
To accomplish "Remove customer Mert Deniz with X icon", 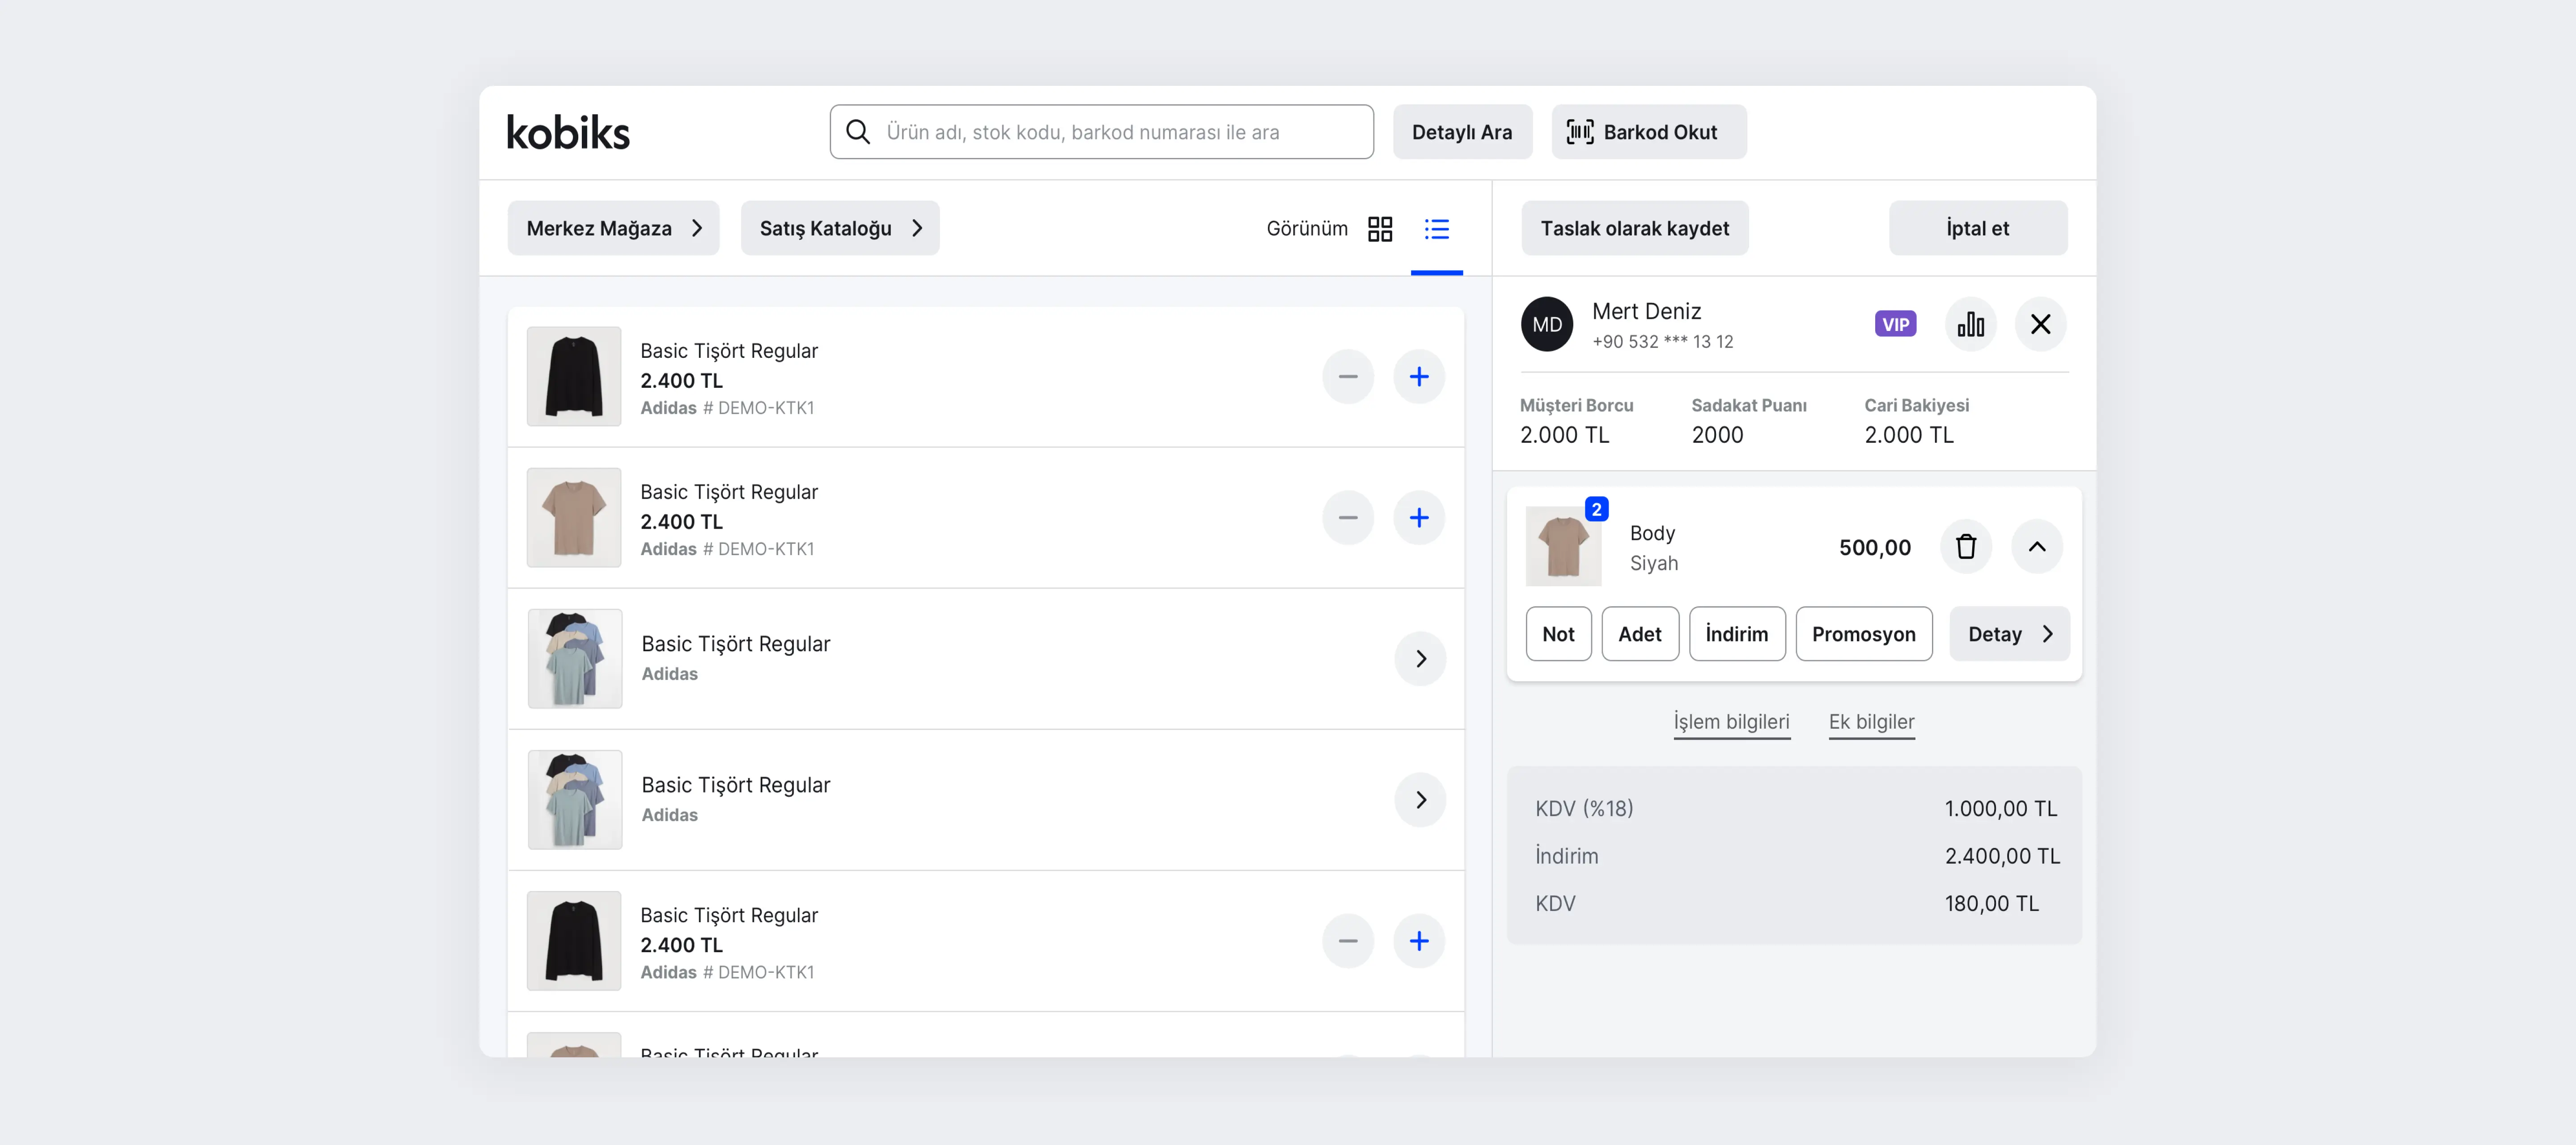I will (x=2040, y=324).
